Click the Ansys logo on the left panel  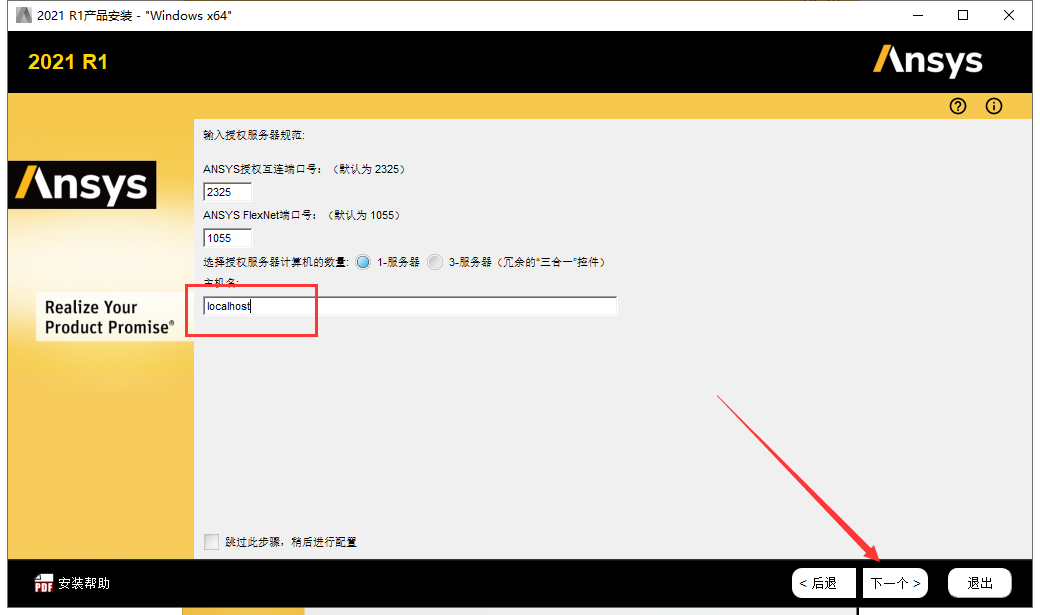point(82,185)
